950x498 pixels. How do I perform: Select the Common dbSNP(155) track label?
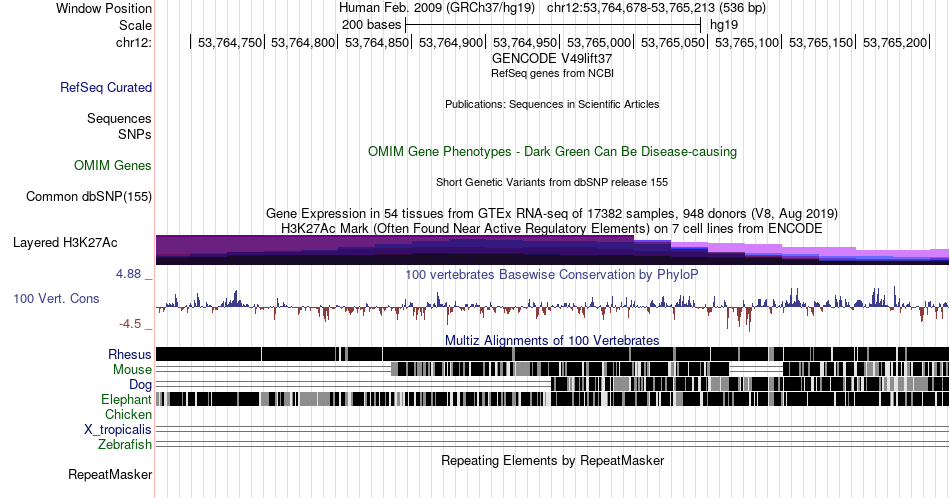89,196
